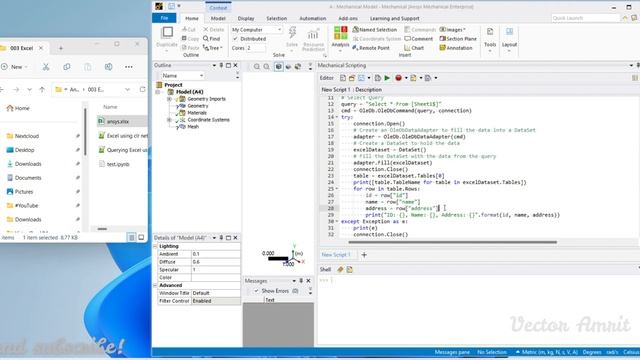Screen dimensions: 640x360
Task: Click the Quick Launch search box
Action: tap(585, 18)
